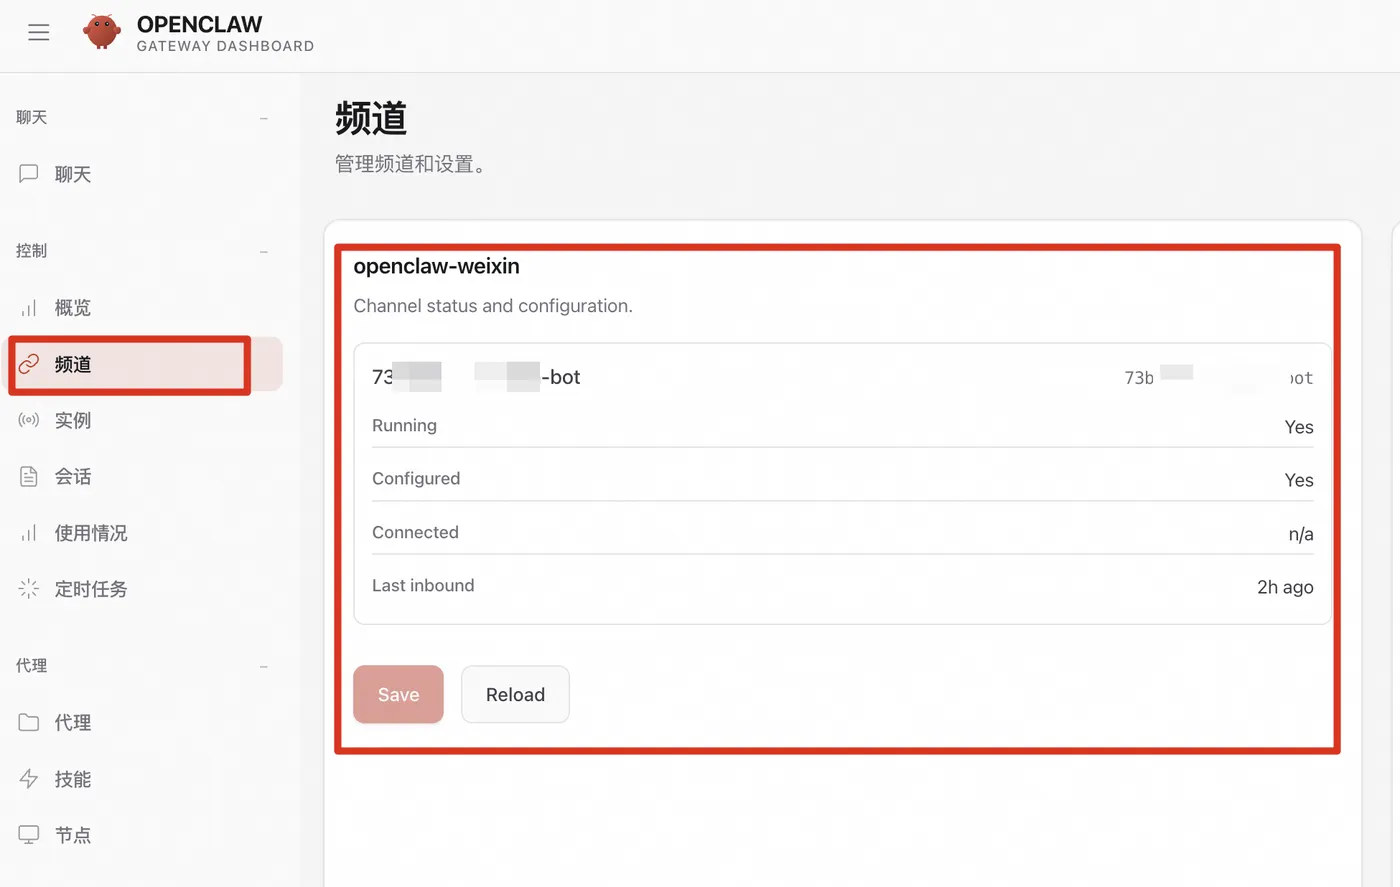Click the monitor icon beside 节点
1400x887 pixels.
29,834
